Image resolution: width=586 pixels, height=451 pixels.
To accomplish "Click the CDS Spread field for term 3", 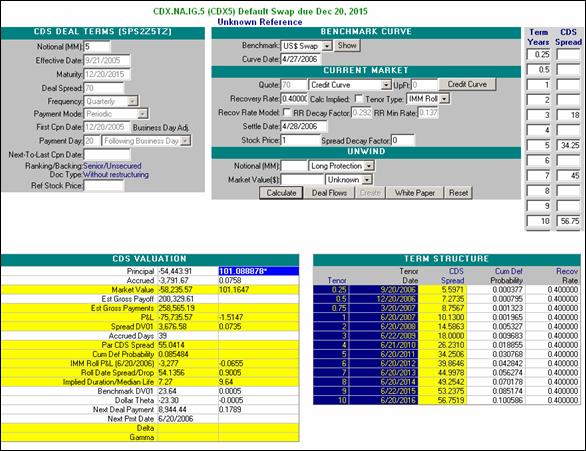I will [568, 115].
